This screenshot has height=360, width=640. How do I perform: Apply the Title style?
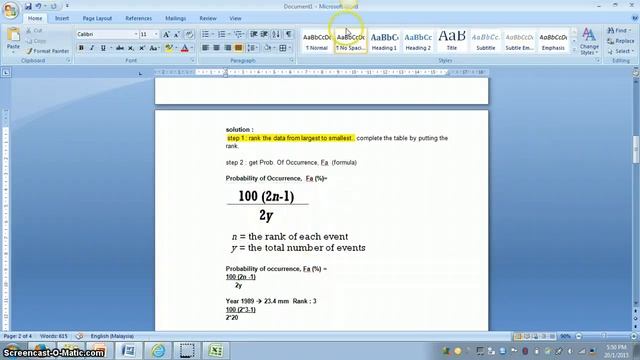[x=451, y=41]
